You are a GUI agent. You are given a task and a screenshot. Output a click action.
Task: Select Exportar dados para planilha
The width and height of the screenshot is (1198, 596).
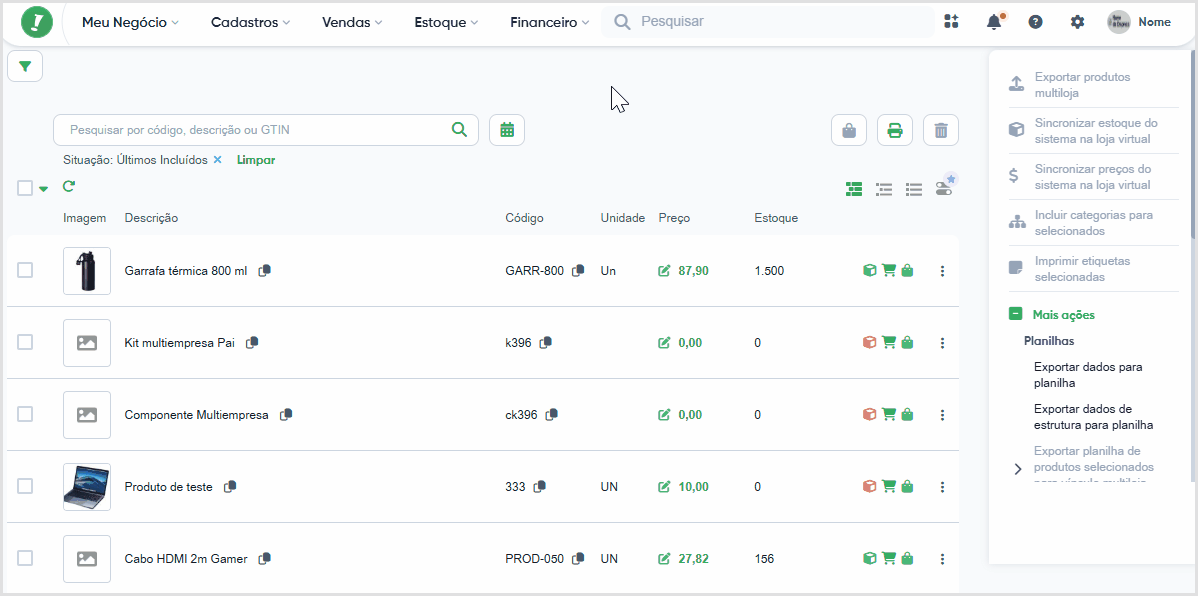click(1088, 374)
